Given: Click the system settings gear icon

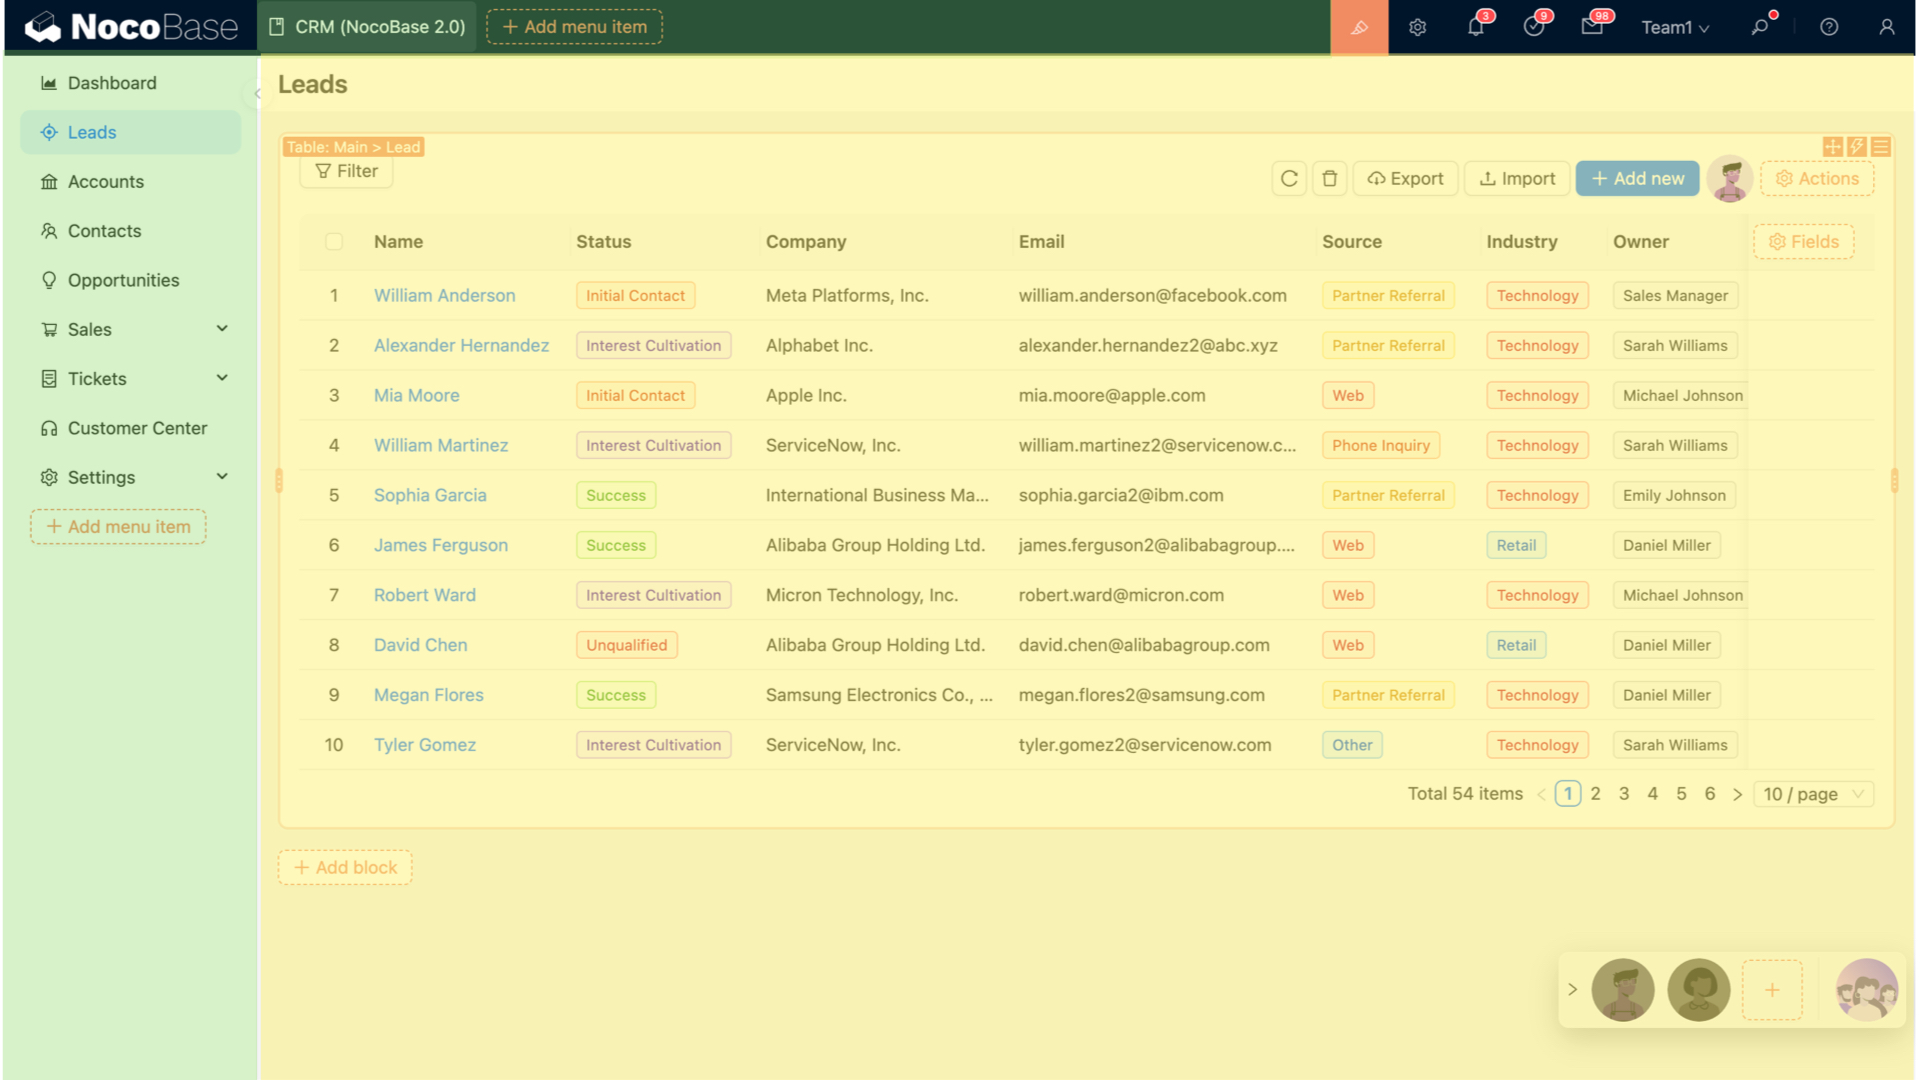Looking at the screenshot, I should click(1417, 27).
